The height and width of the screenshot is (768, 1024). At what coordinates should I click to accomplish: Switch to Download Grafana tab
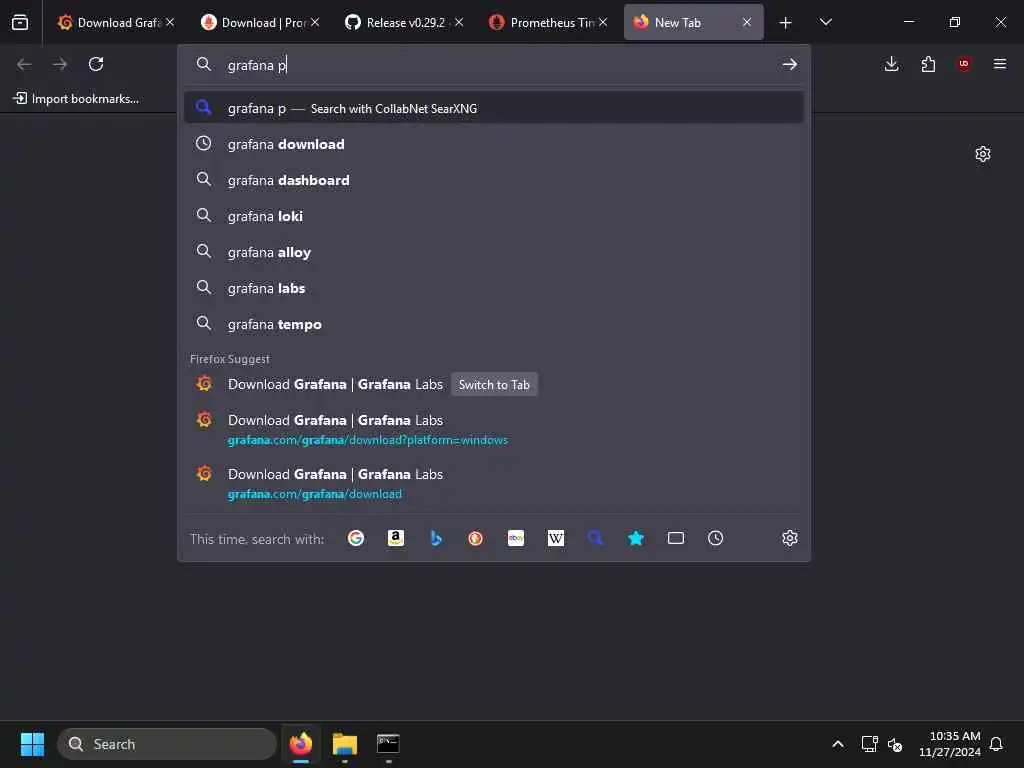click(x=116, y=22)
